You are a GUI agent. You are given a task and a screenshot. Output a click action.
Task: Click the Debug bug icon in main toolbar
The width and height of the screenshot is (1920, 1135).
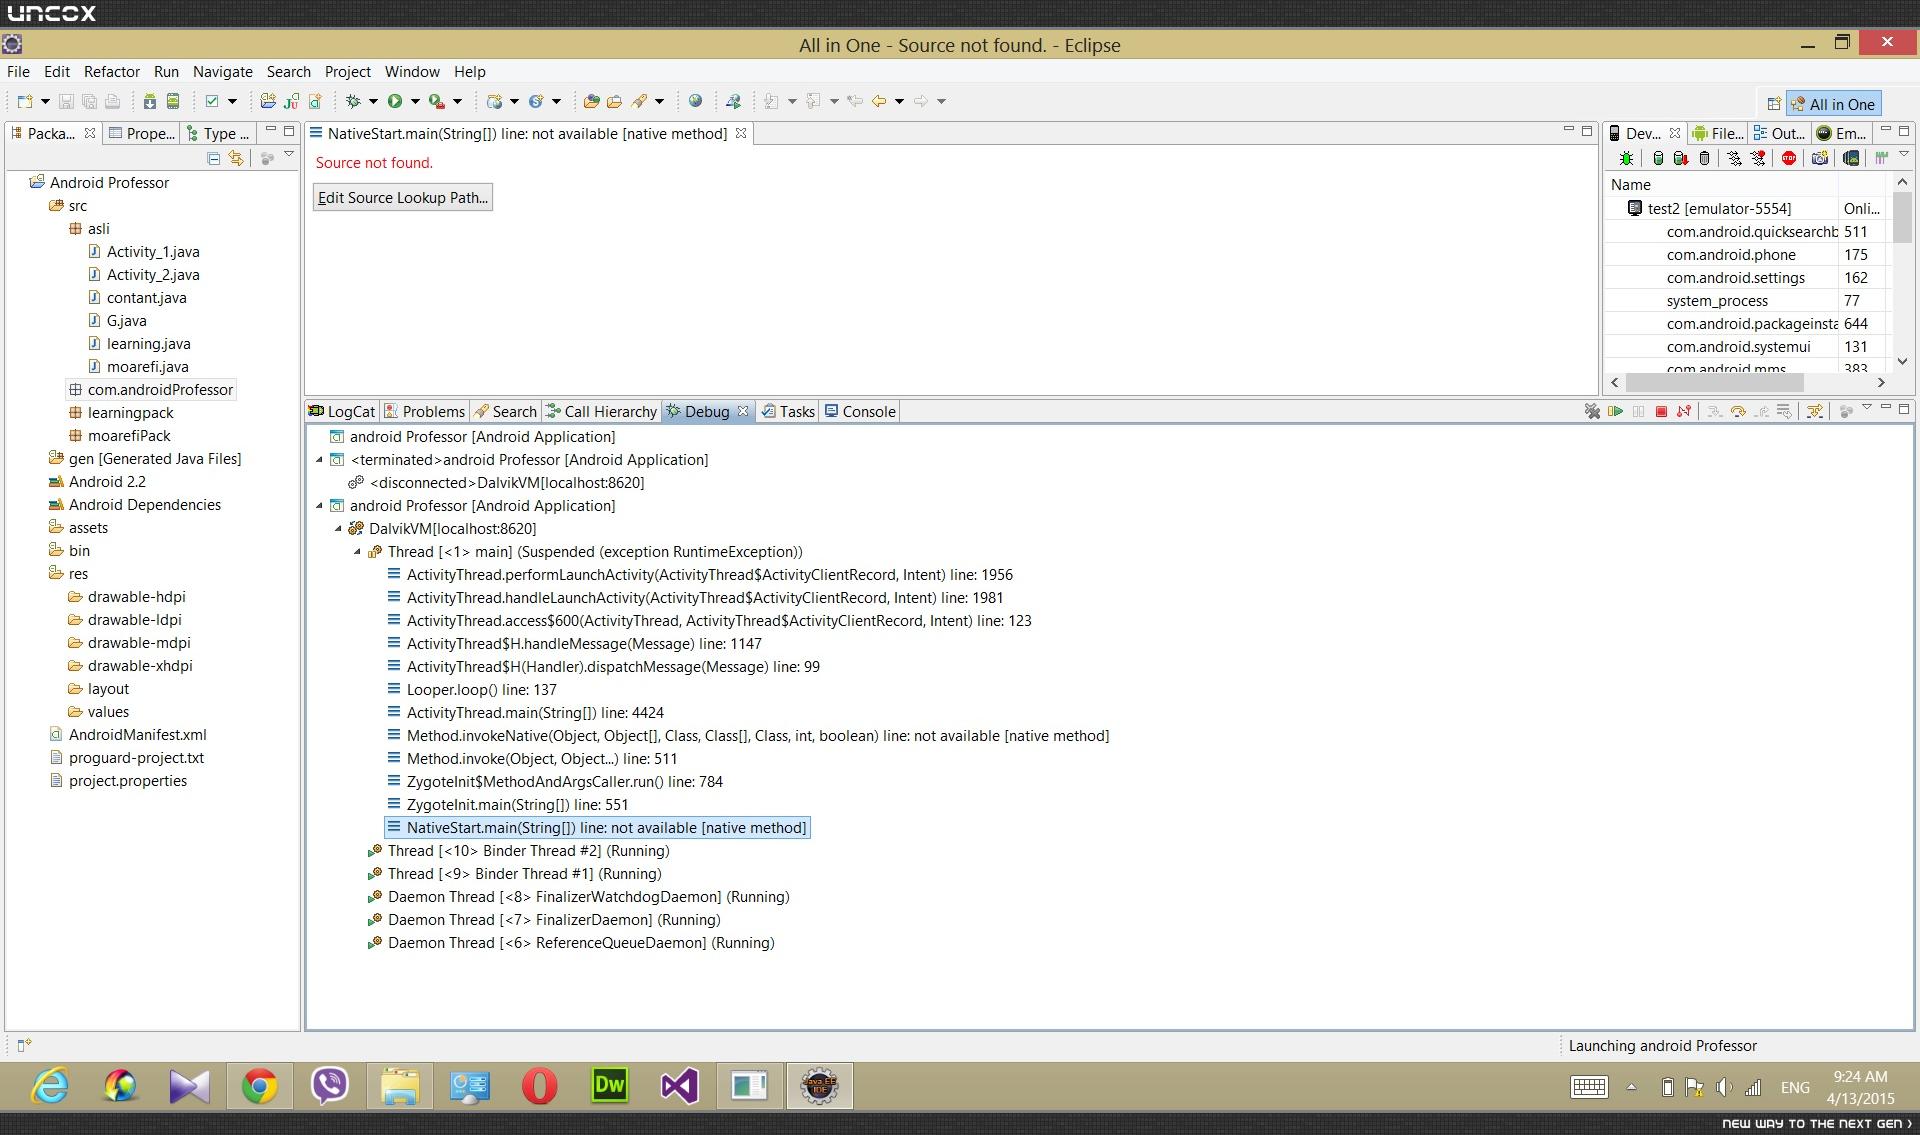[353, 101]
